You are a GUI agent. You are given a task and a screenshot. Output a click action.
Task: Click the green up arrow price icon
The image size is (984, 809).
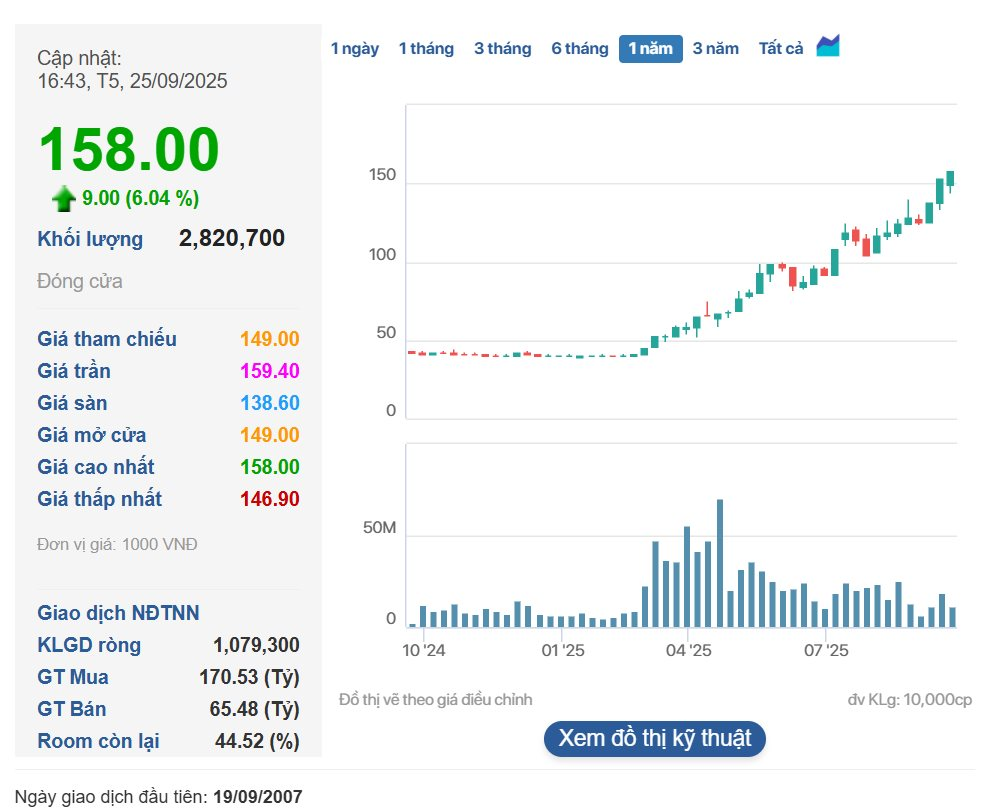pyautogui.click(x=64, y=199)
